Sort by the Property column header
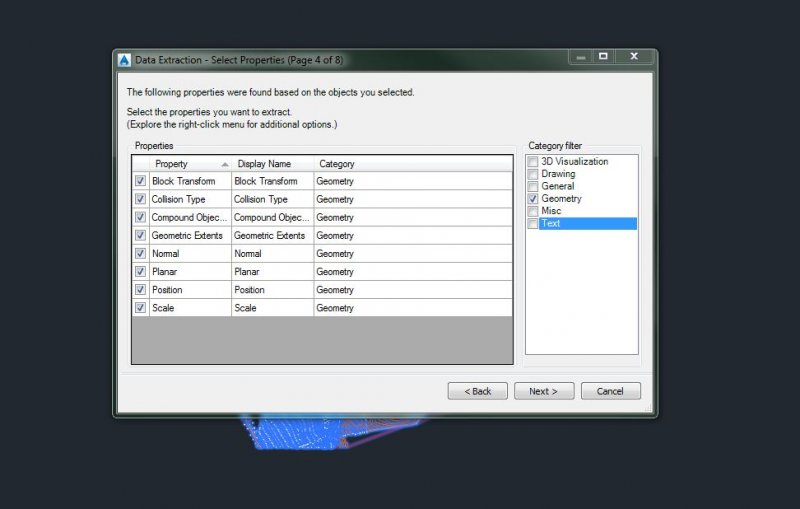 coord(190,164)
